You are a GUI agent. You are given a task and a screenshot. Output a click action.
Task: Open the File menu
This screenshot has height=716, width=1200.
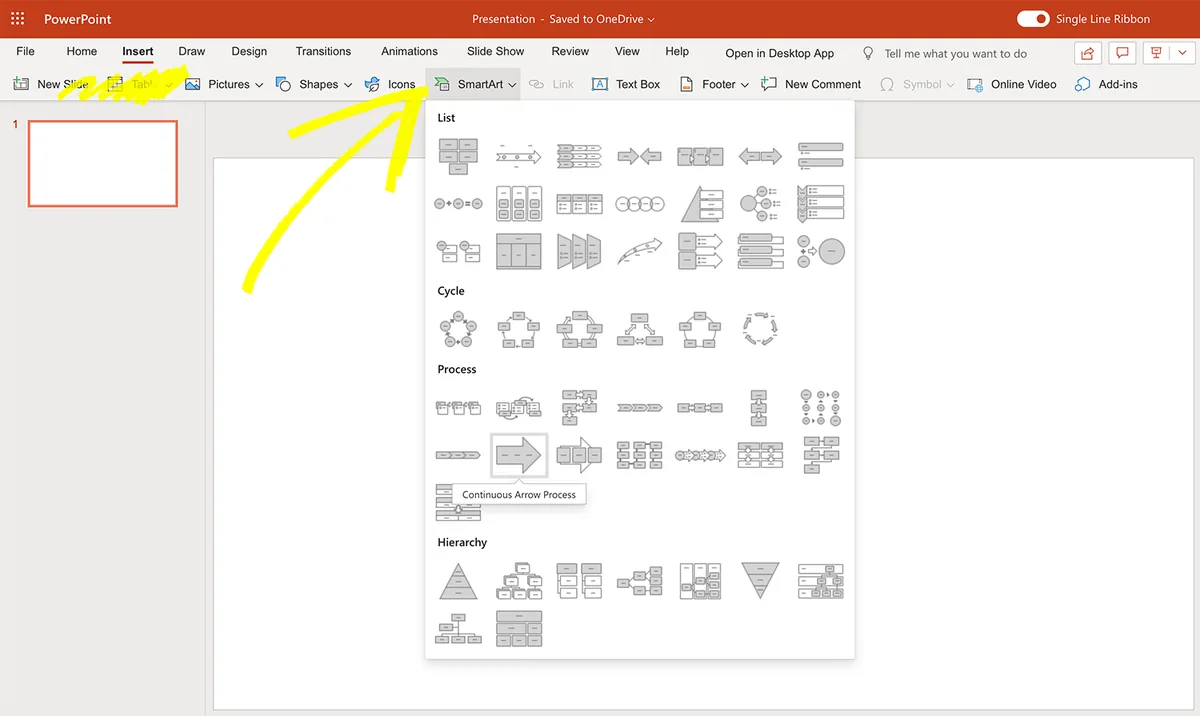pyautogui.click(x=26, y=51)
